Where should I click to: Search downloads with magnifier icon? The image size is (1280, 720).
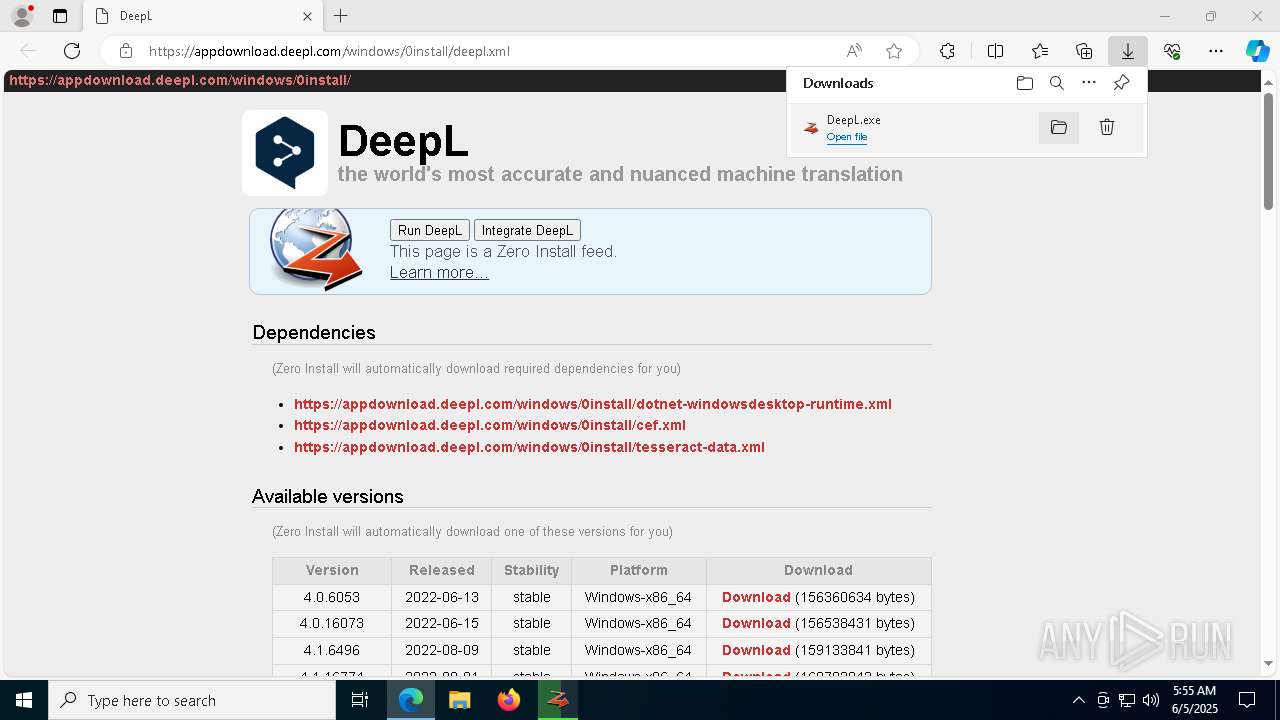pyautogui.click(x=1057, y=83)
